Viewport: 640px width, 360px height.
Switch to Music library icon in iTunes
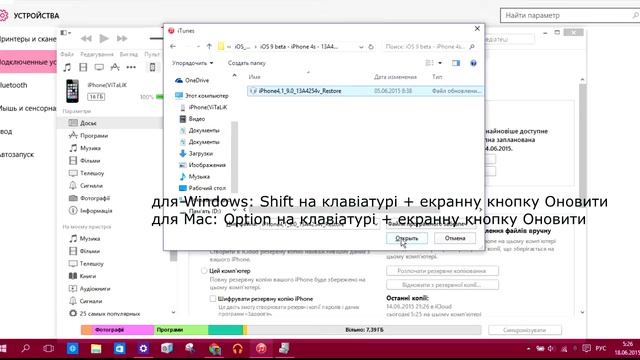[67, 67]
